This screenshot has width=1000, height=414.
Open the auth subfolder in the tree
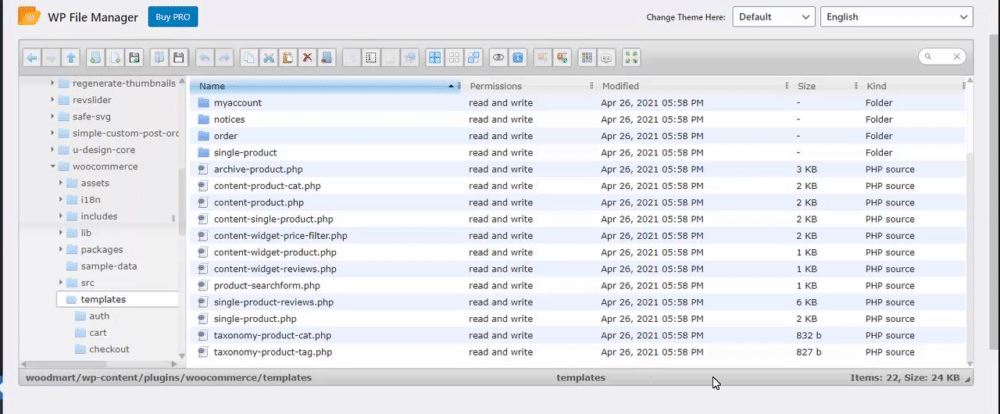tap(99, 316)
